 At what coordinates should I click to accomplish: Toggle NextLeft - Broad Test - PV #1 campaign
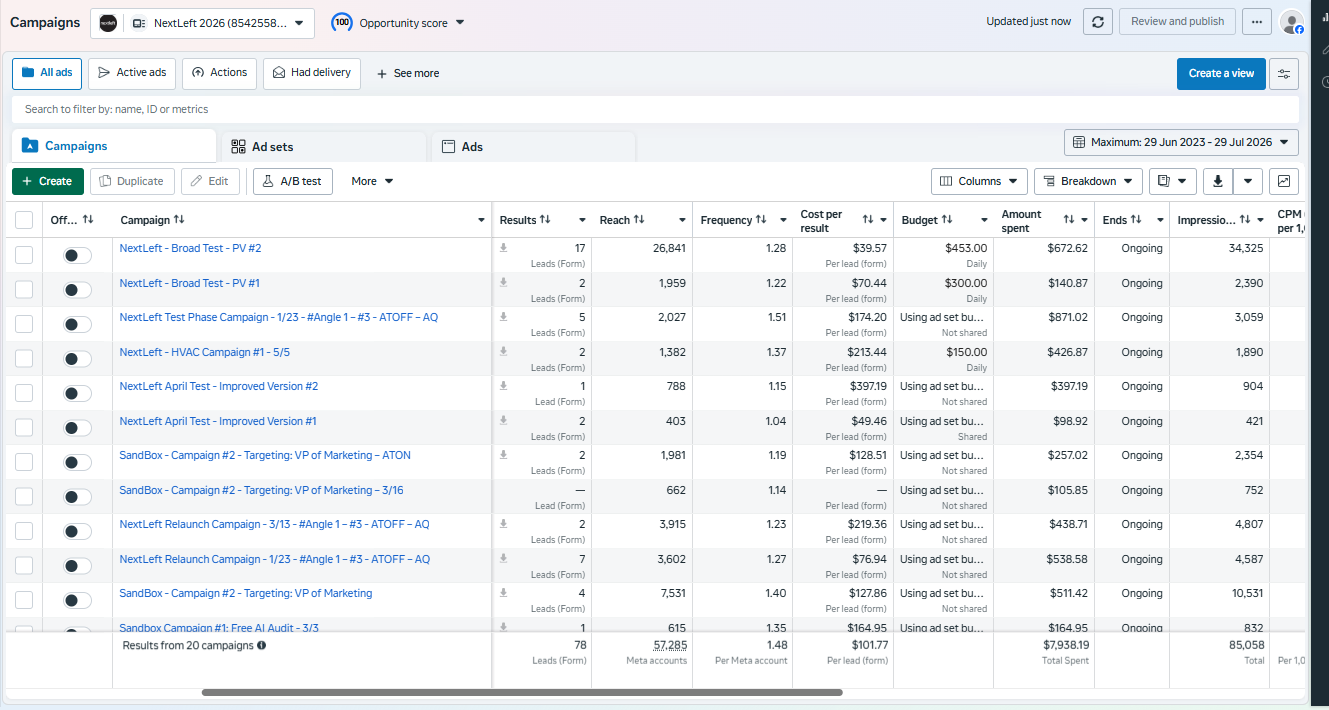coord(77,290)
